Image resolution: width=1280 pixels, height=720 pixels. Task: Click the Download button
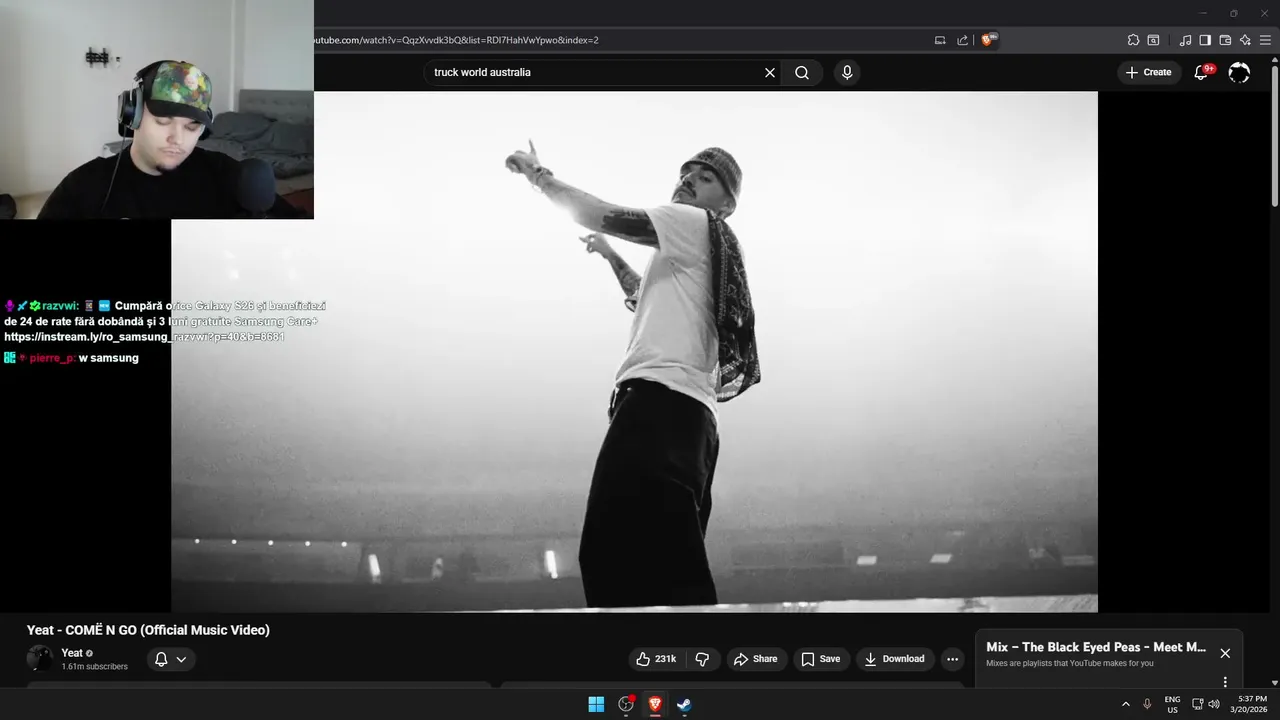(x=895, y=659)
